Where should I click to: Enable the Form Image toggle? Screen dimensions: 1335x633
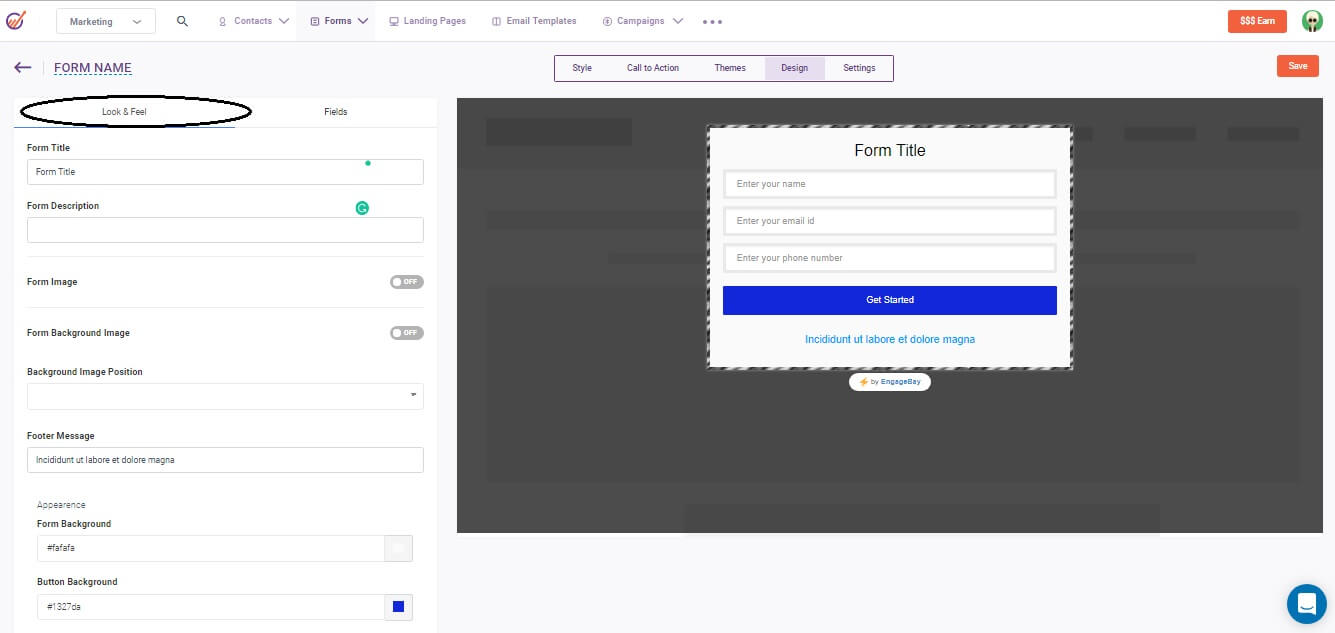coord(406,282)
